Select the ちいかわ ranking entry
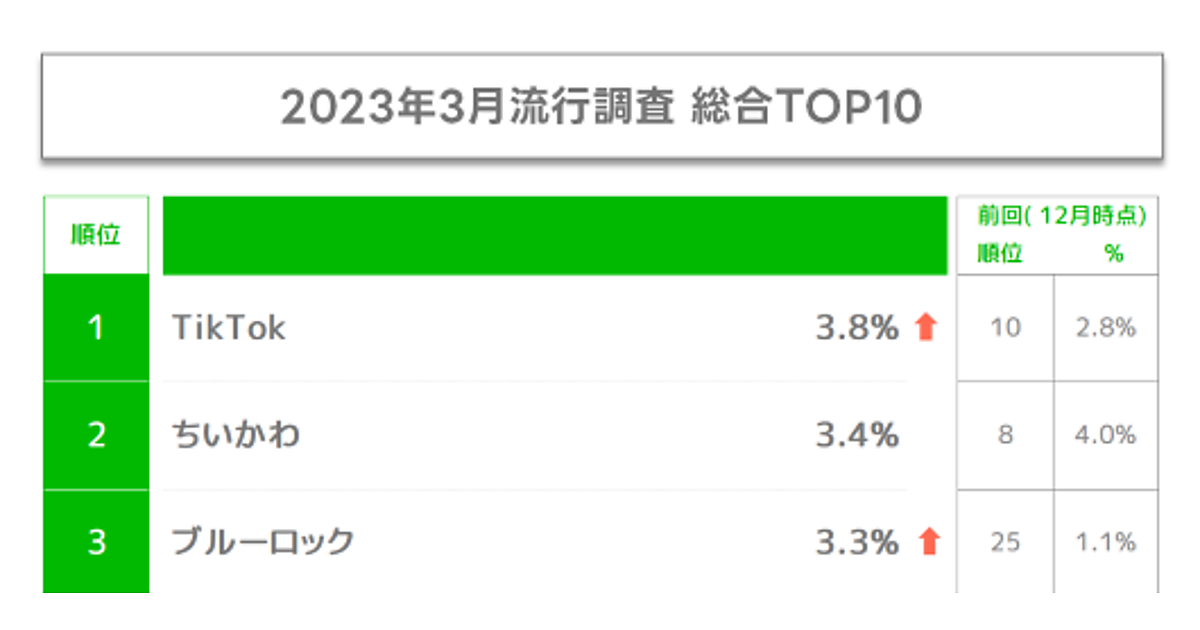This screenshot has height=630, width=1200. (x=236, y=435)
